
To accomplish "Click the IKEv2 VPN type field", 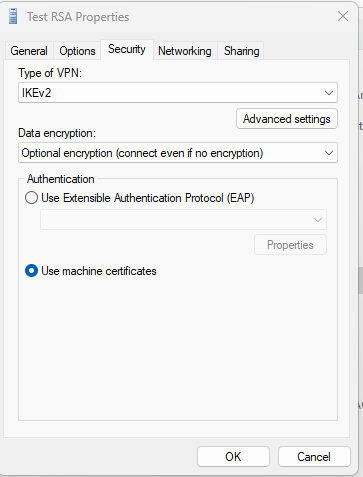I will coord(178,93).
